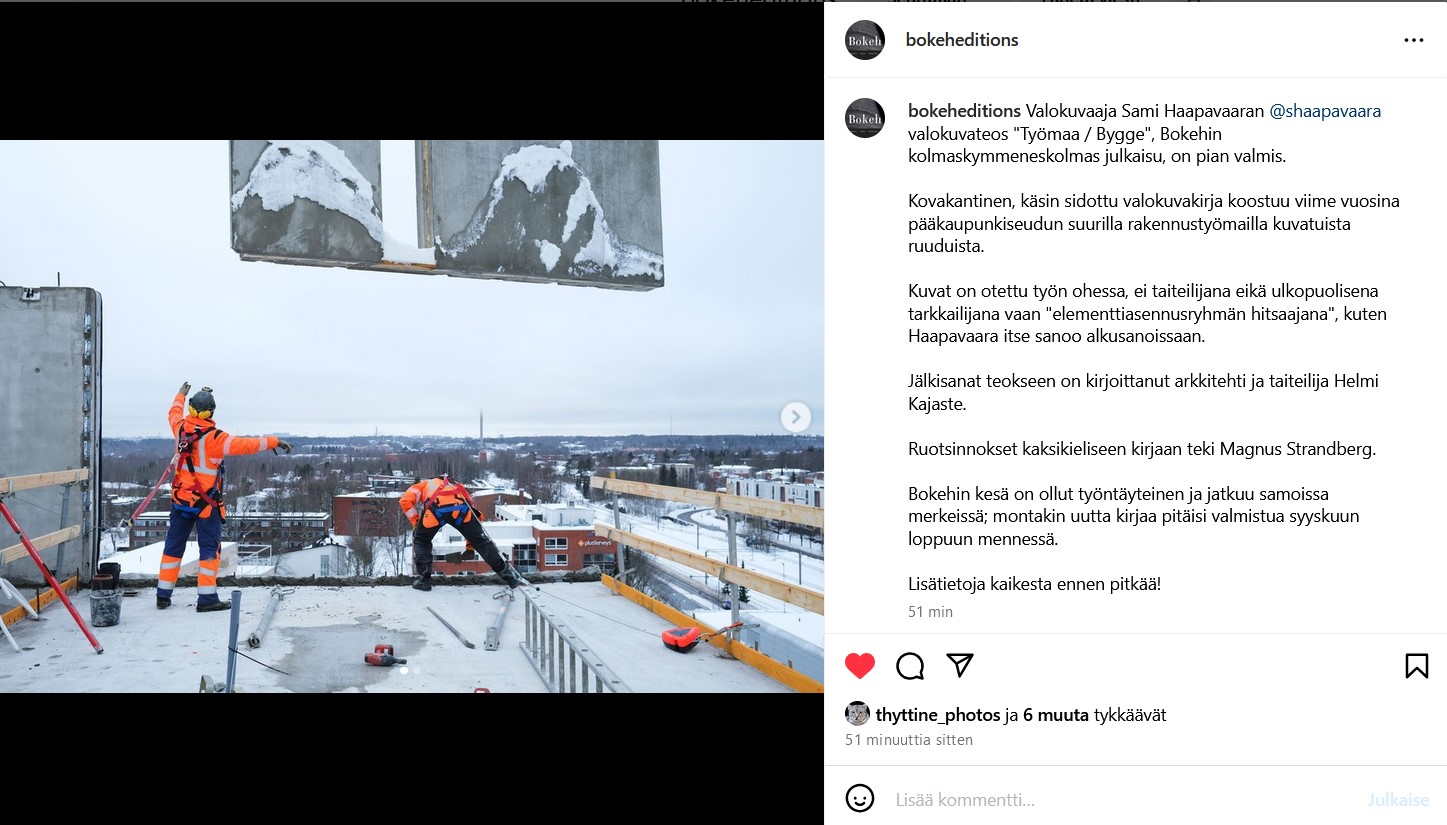Image resolution: width=1447 pixels, height=825 pixels.
Task: Click the Bokeh avatar in post header
Action: [865, 40]
